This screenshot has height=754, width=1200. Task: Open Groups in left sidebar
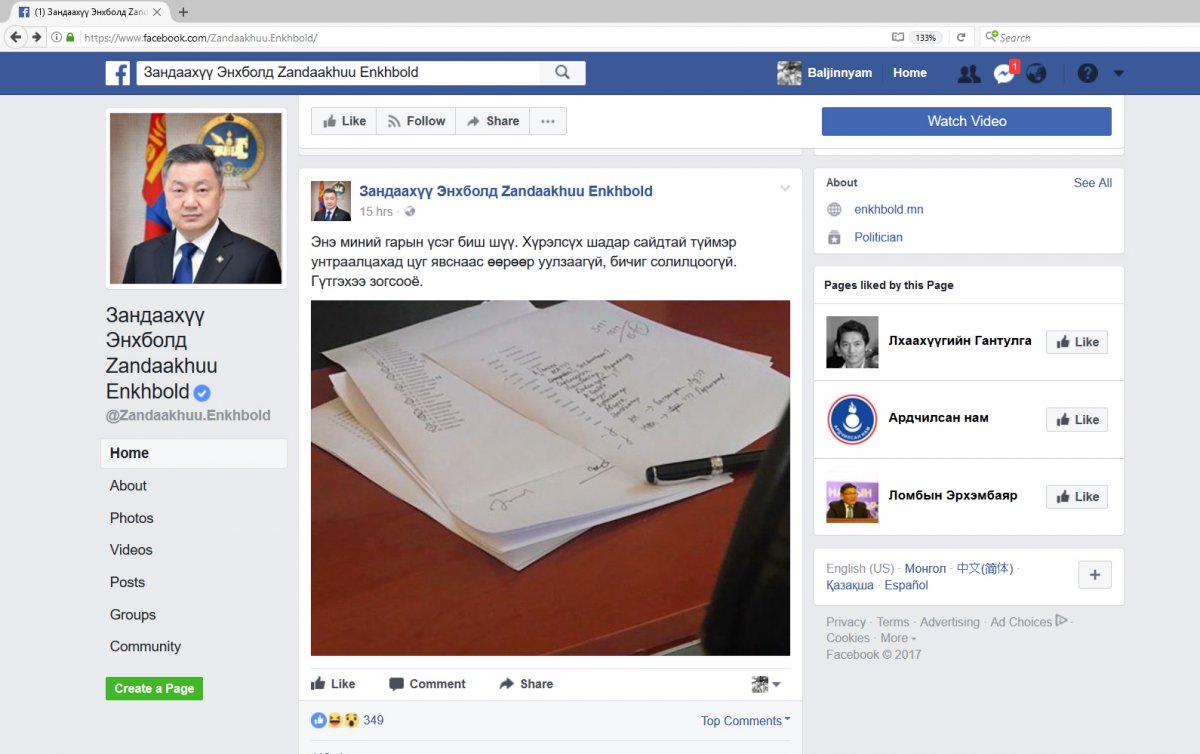pos(133,615)
